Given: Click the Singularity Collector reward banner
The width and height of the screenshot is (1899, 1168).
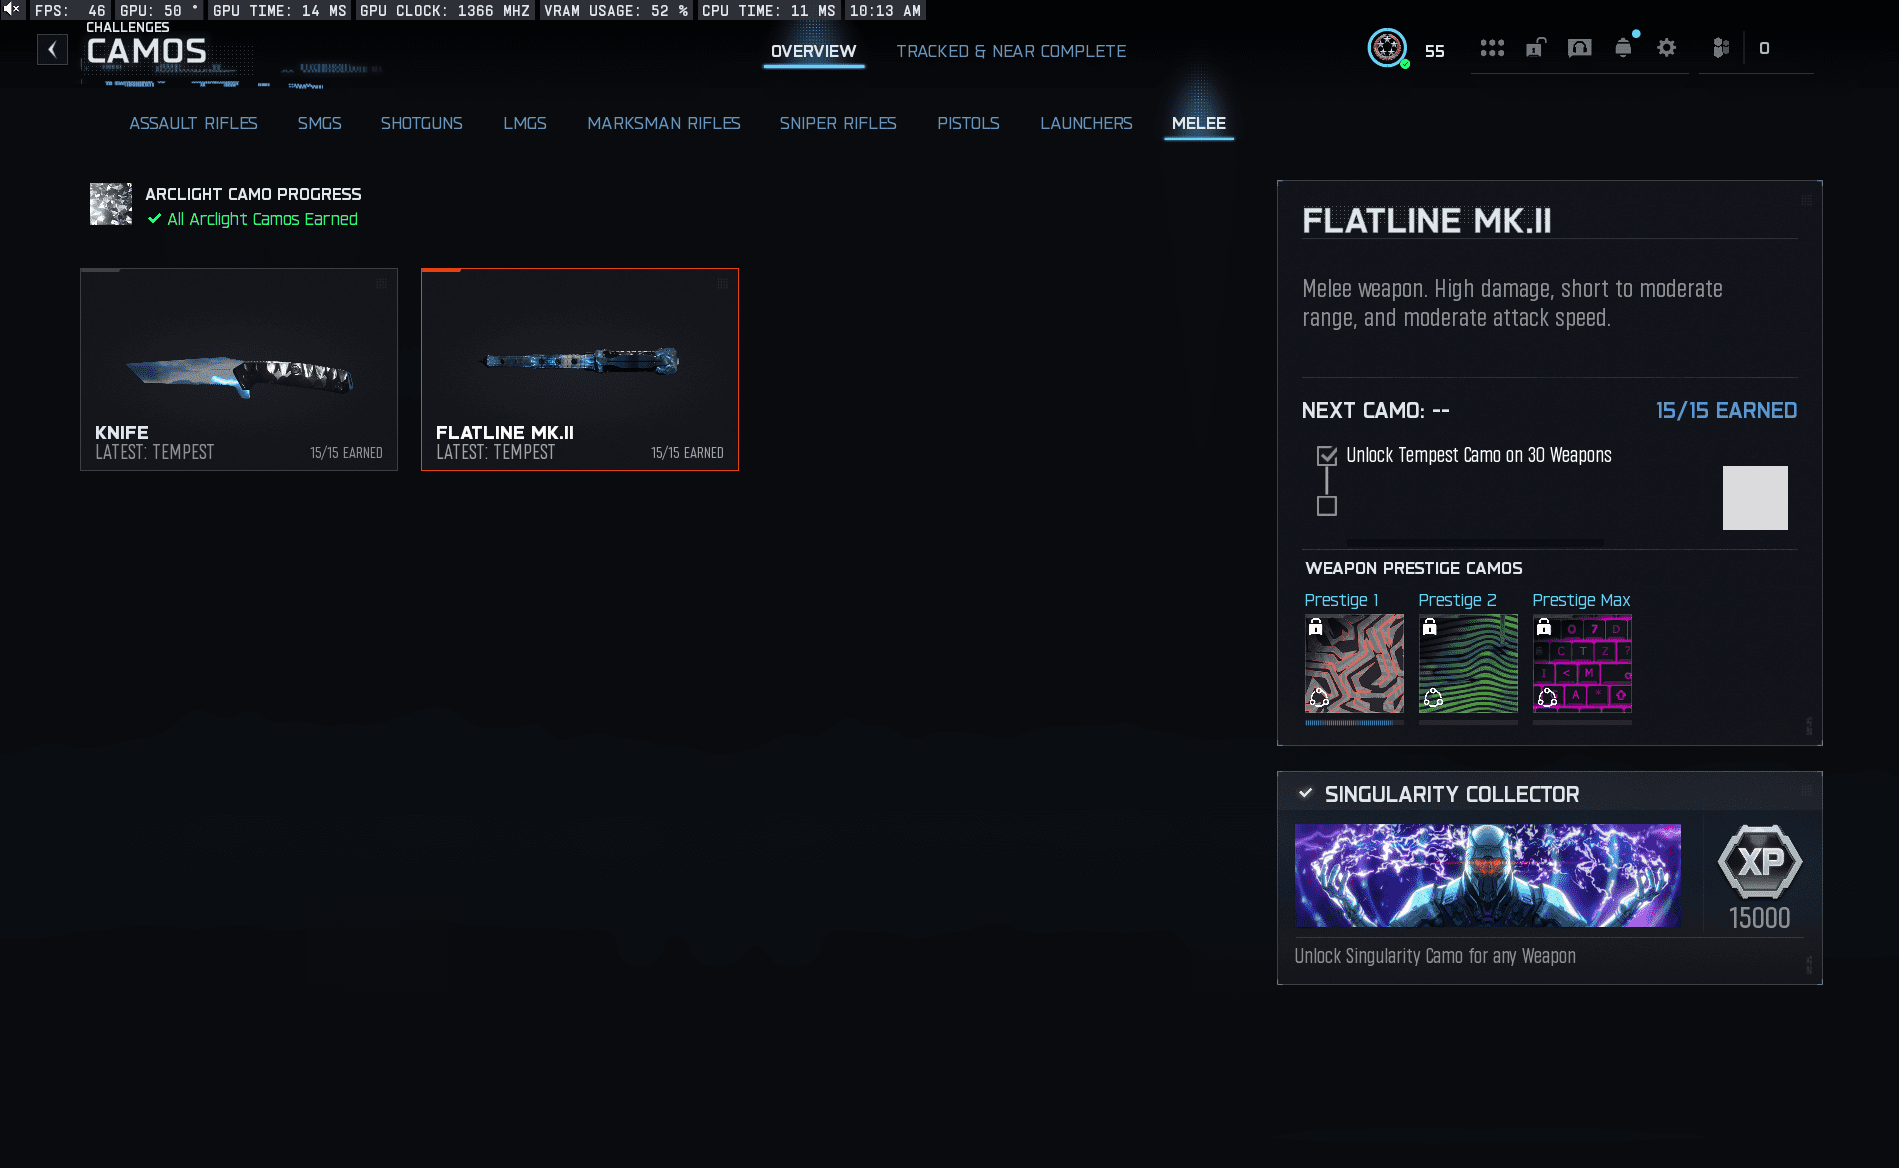Looking at the screenshot, I should coord(1487,875).
